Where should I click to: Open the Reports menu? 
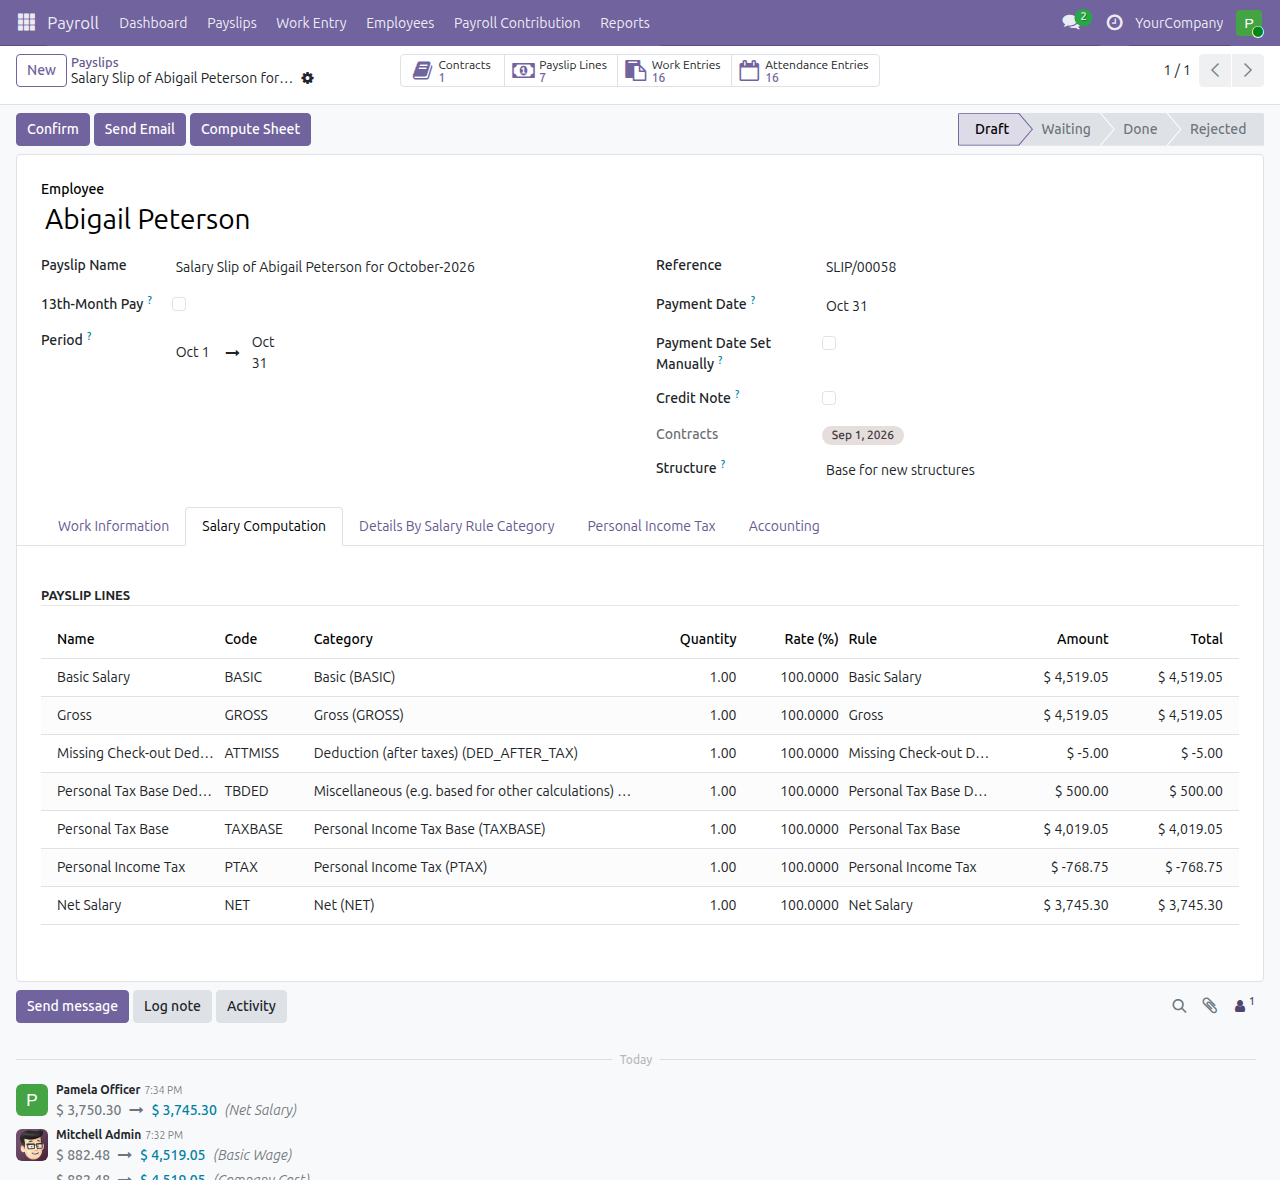tap(625, 22)
